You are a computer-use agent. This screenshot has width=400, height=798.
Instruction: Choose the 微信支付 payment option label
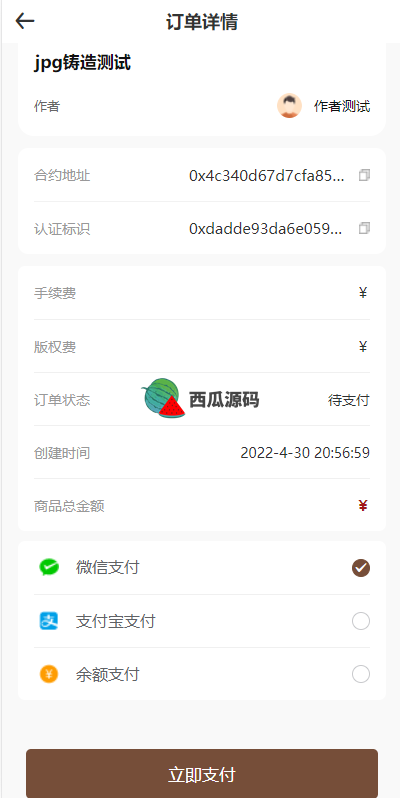pos(107,567)
